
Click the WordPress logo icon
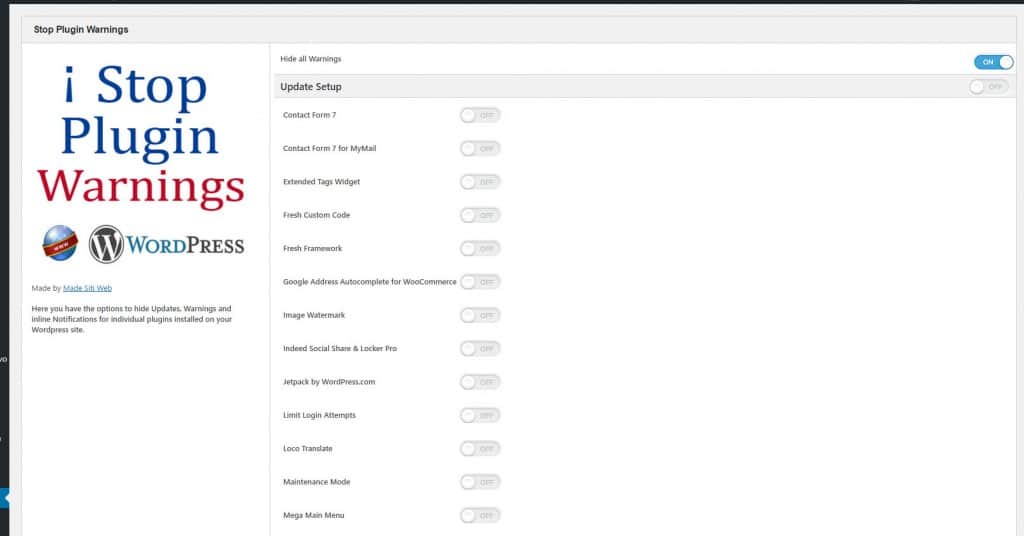click(x=106, y=244)
